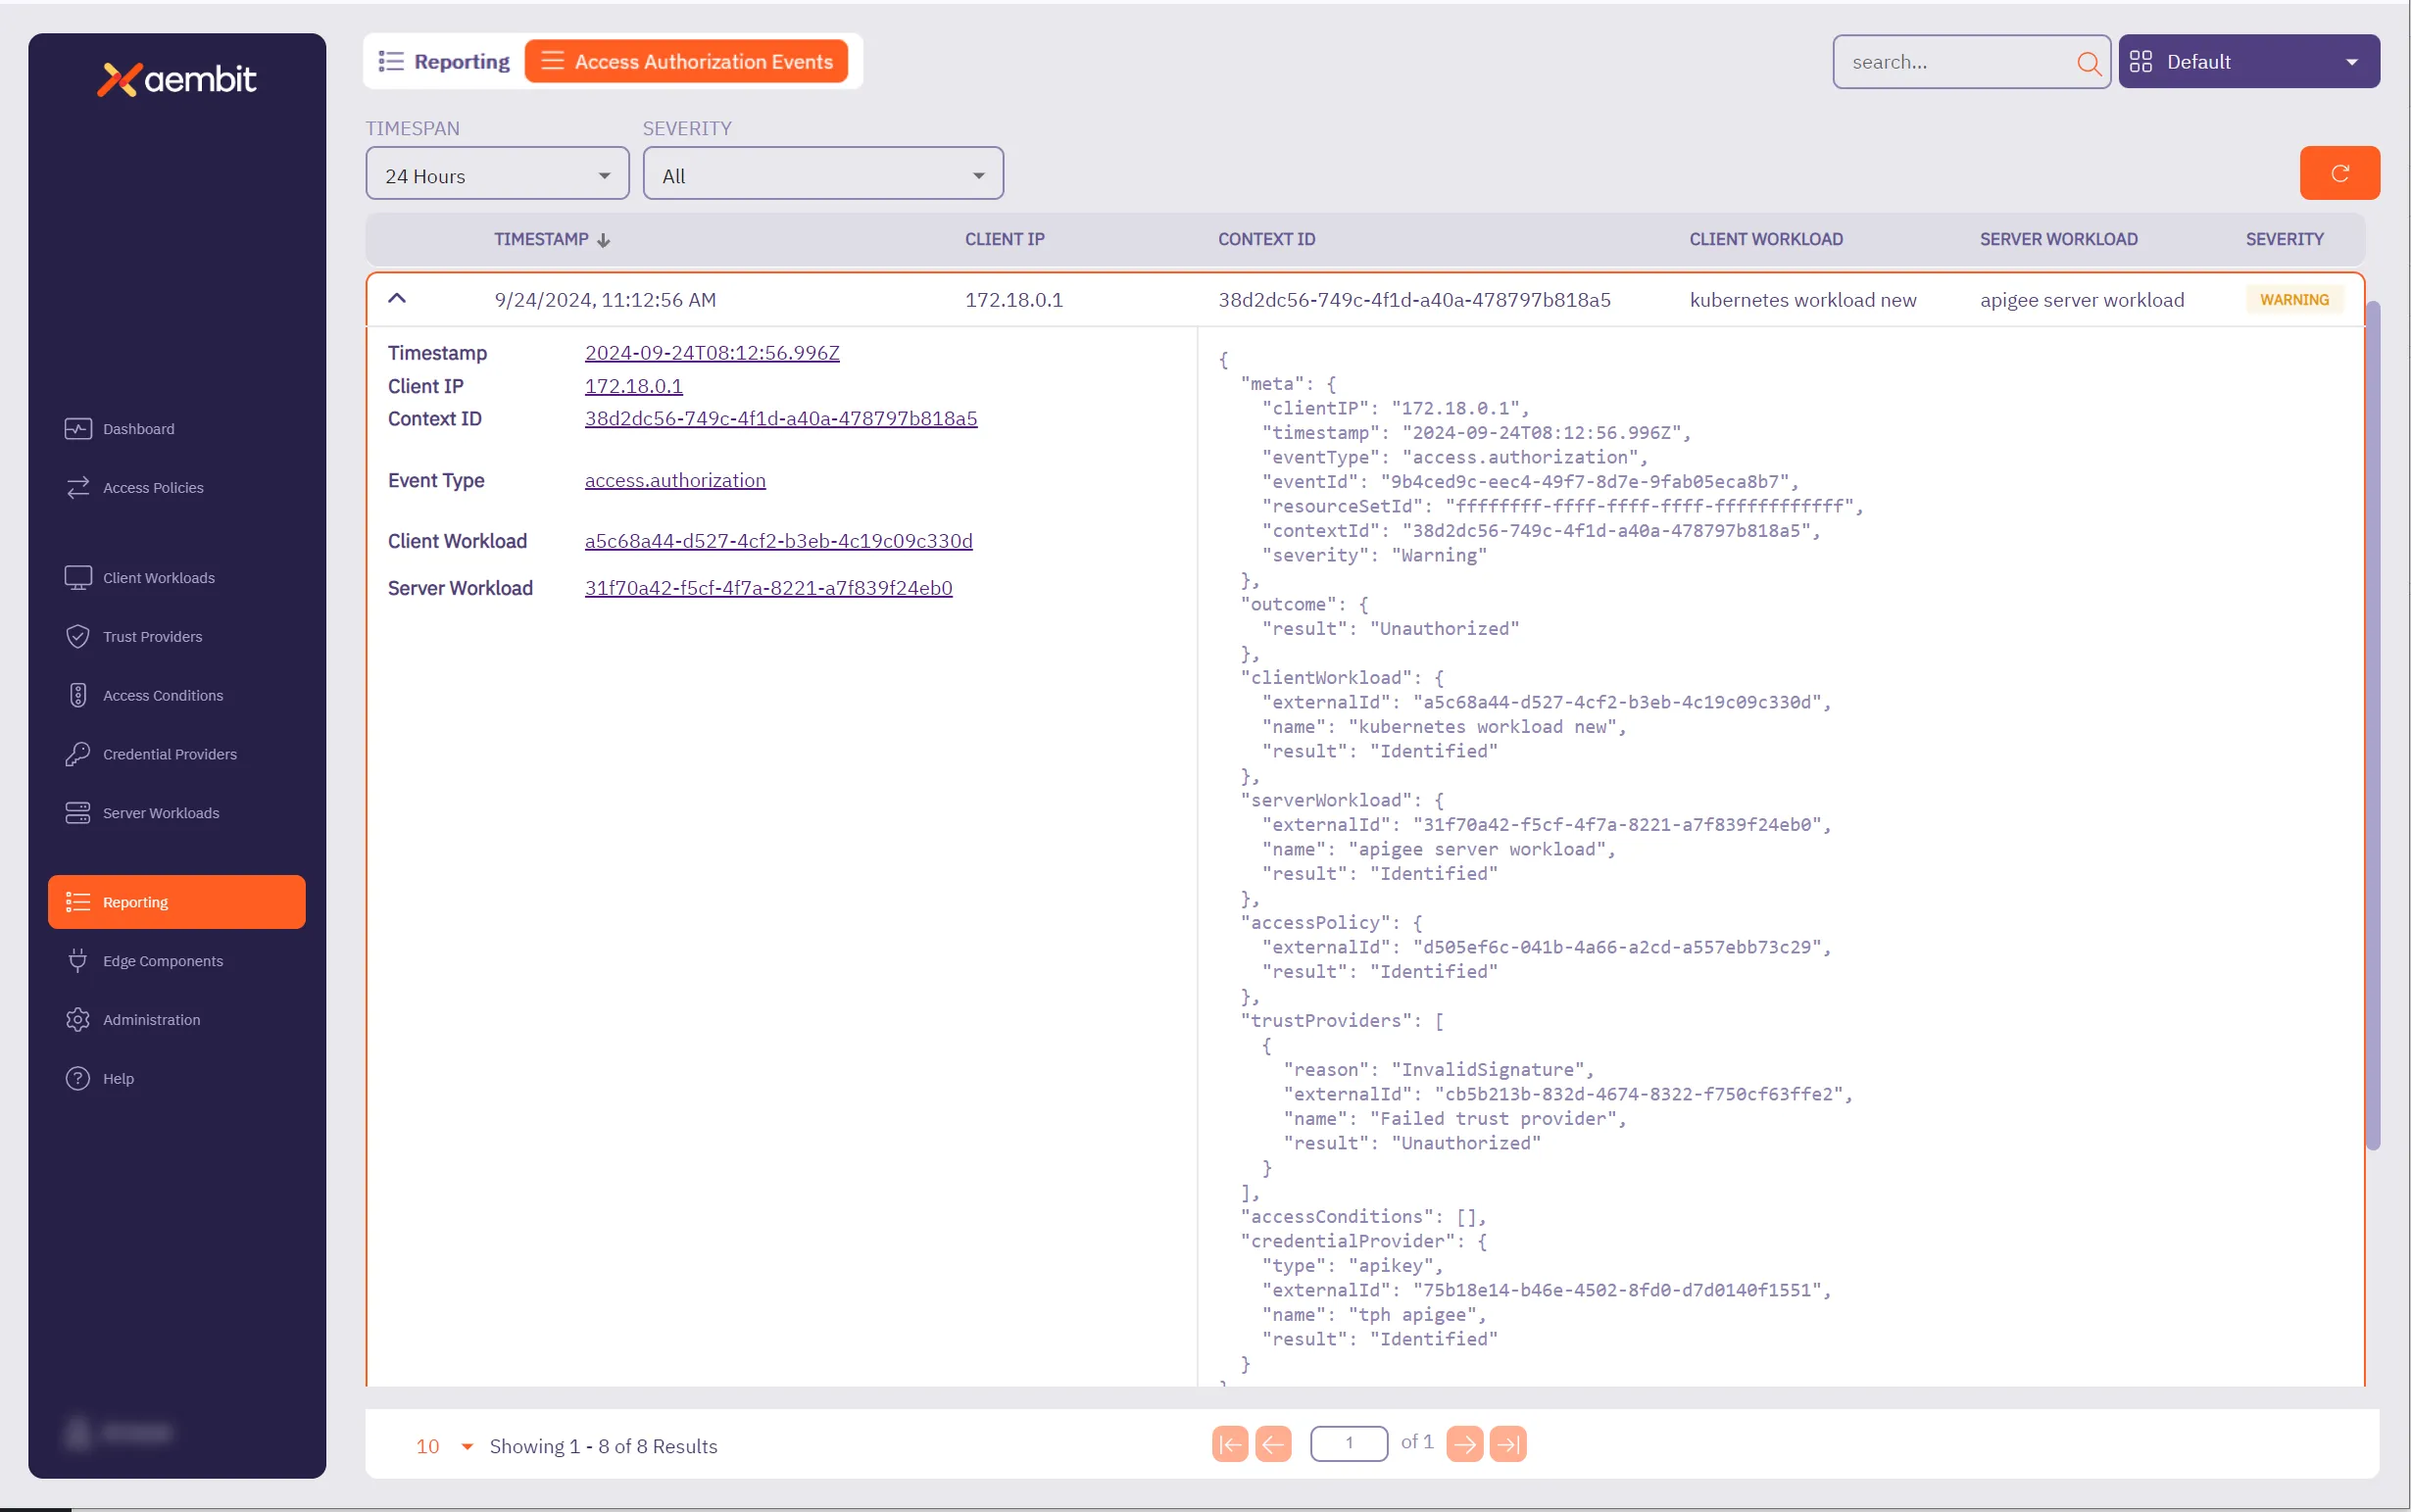Open Trust Providers from the sidebar
This screenshot has height=1512, width=2411.
pyautogui.click(x=152, y=637)
